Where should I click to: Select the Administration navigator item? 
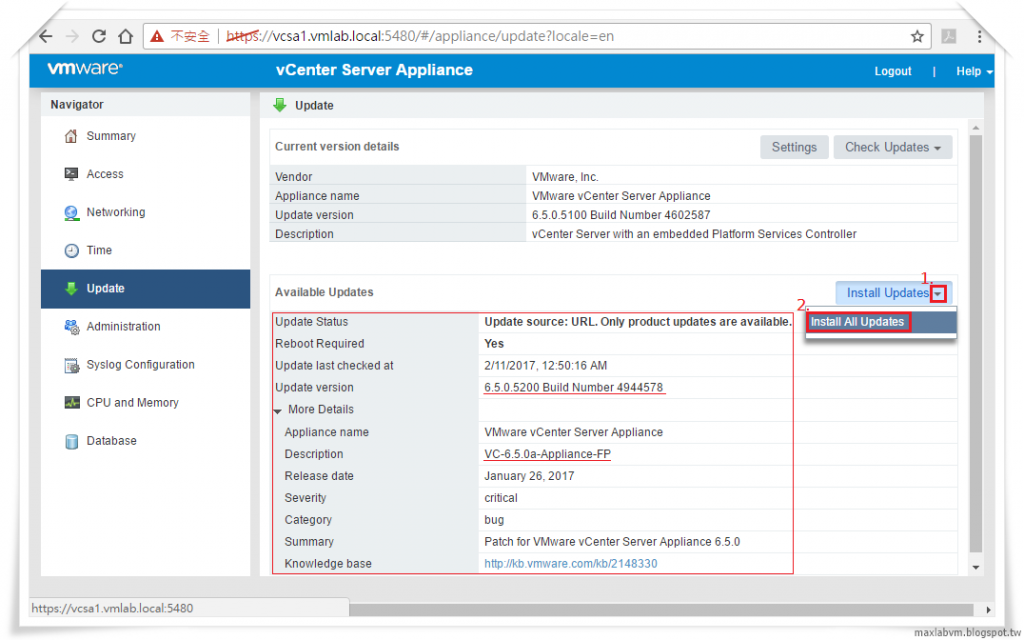coord(145,327)
